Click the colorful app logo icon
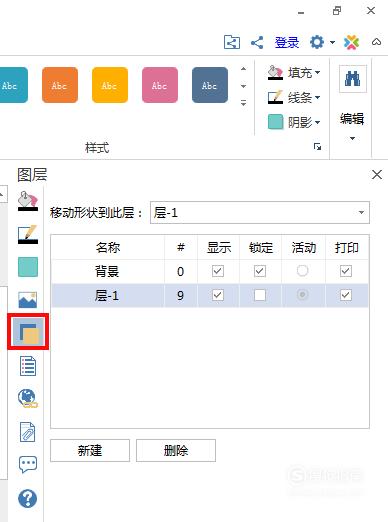This screenshot has width=388, height=522. (x=352, y=42)
